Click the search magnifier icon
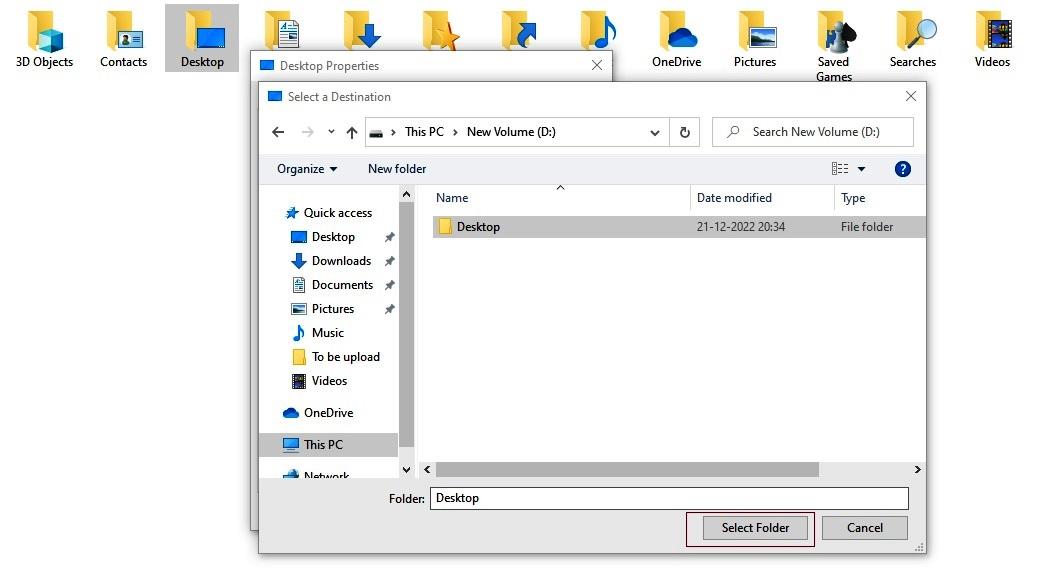The height and width of the screenshot is (569, 1061). click(733, 132)
